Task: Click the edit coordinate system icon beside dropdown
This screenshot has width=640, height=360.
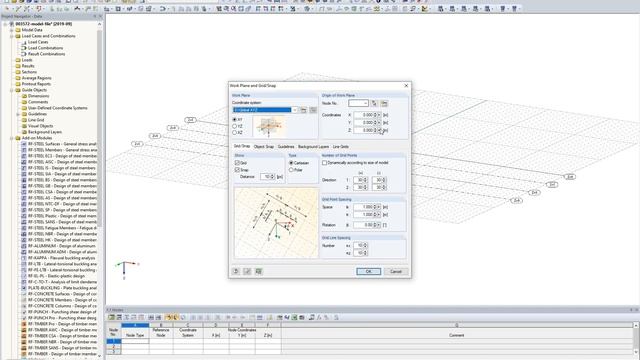Action: pyautogui.click(x=313, y=110)
